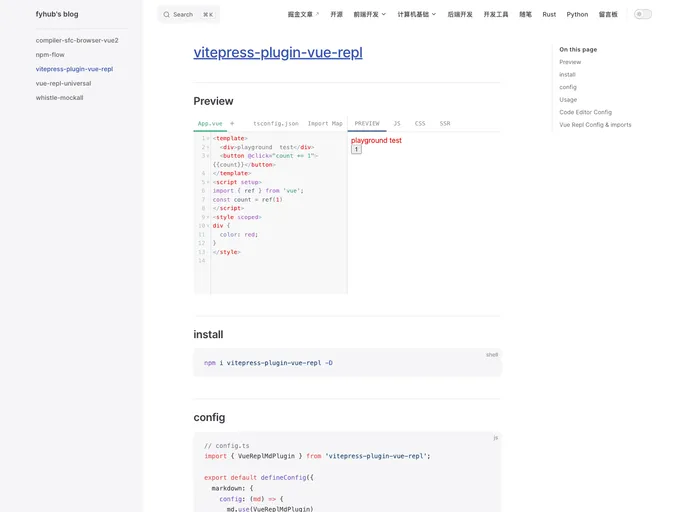
Task: Toggle the dark mode appearance switch
Action: click(x=643, y=14)
